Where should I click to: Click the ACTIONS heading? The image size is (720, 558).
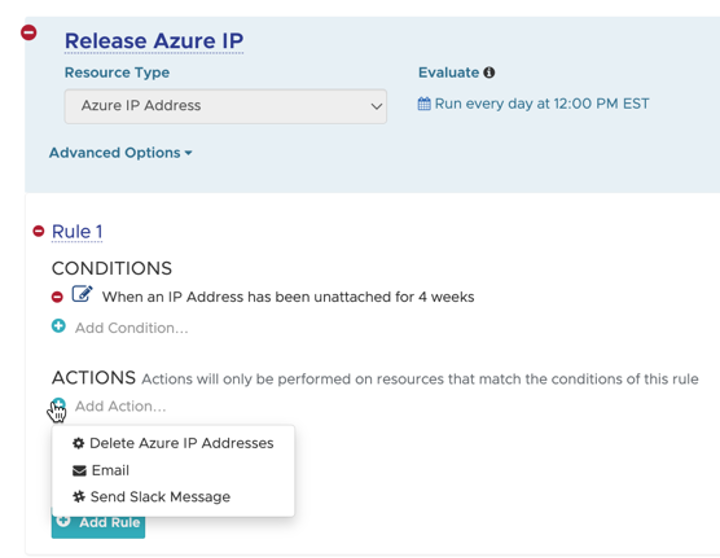pos(94,378)
